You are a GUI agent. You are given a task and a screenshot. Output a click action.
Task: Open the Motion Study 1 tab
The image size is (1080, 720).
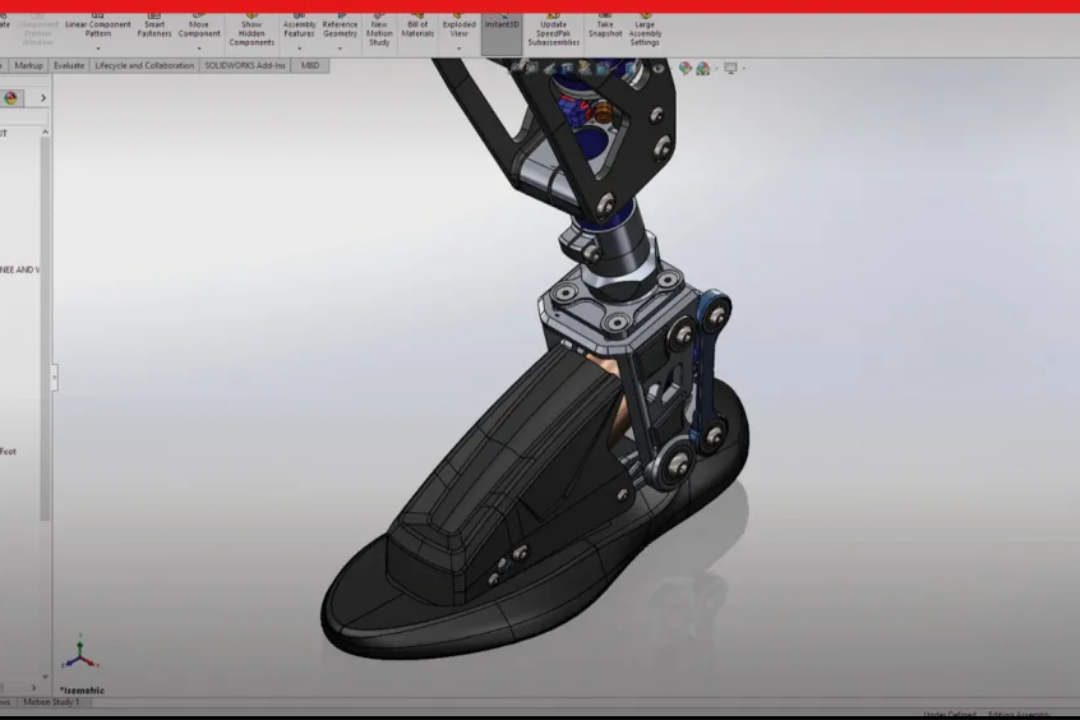(52, 702)
